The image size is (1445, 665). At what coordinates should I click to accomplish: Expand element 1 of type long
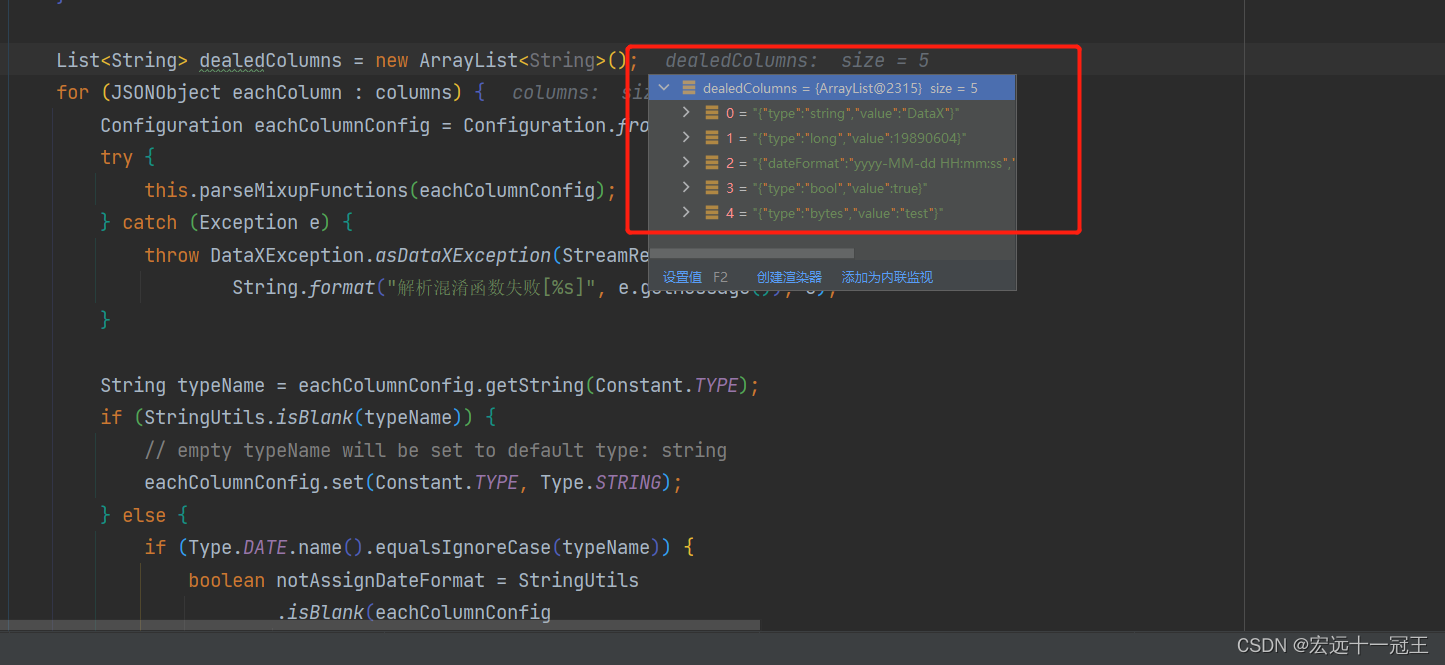coord(686,137)
